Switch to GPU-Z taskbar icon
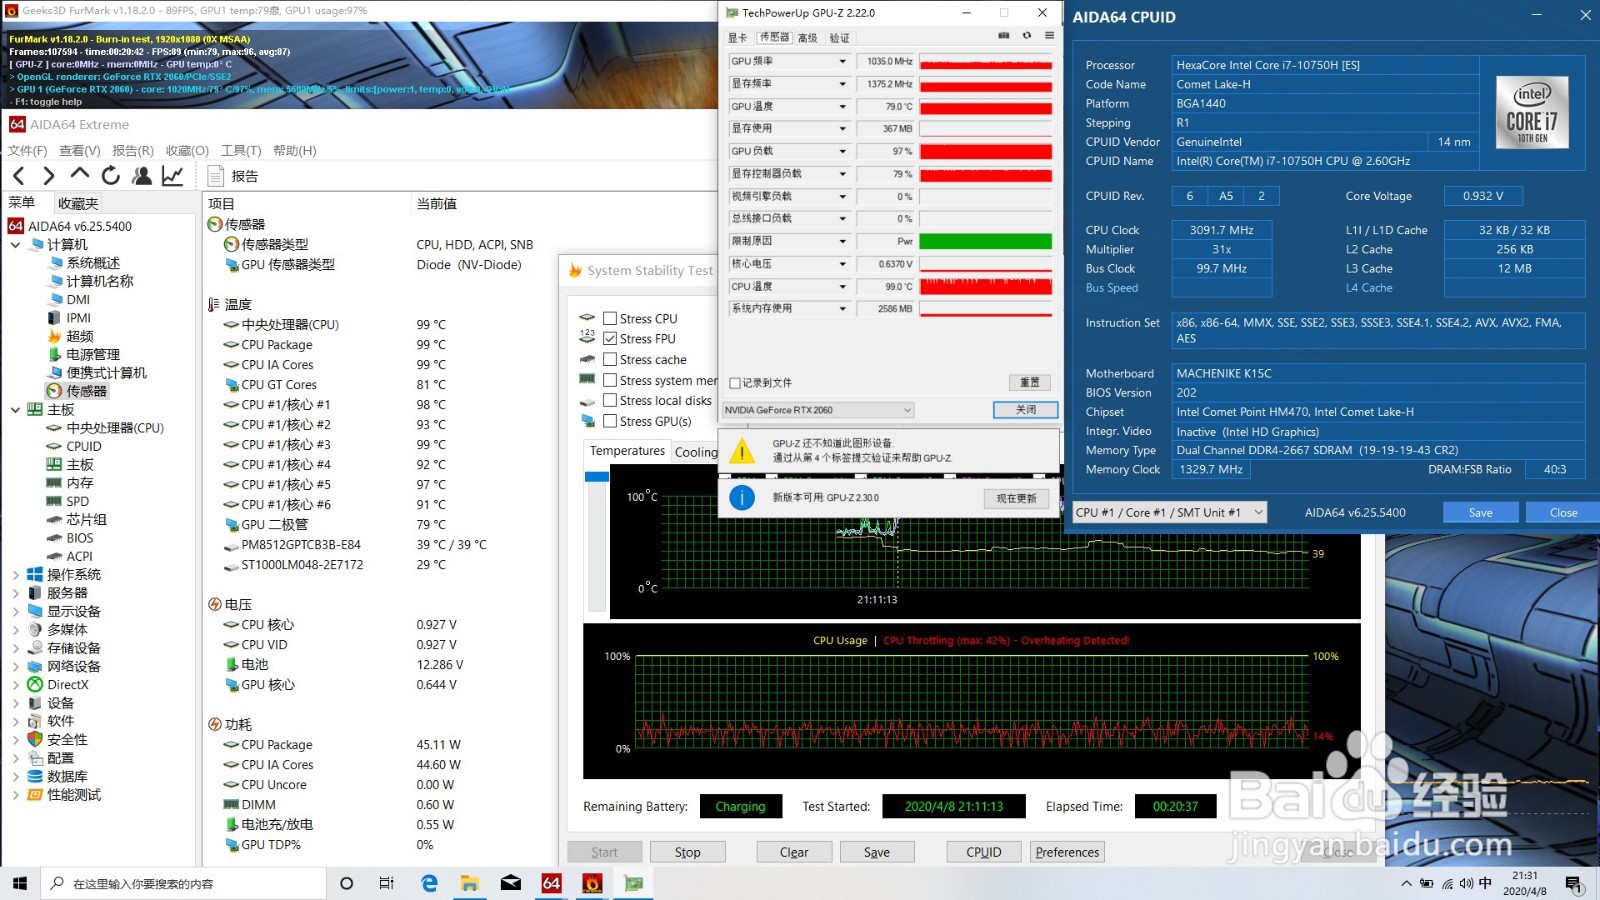This screenshot has height=900, width=1600. (x=633, y=883)
